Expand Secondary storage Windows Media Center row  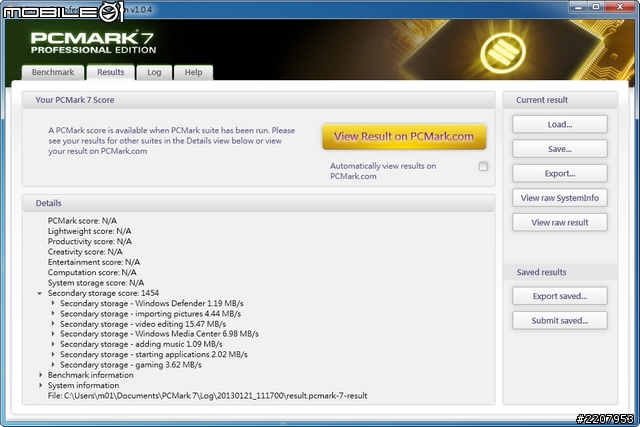coord(53,334)
